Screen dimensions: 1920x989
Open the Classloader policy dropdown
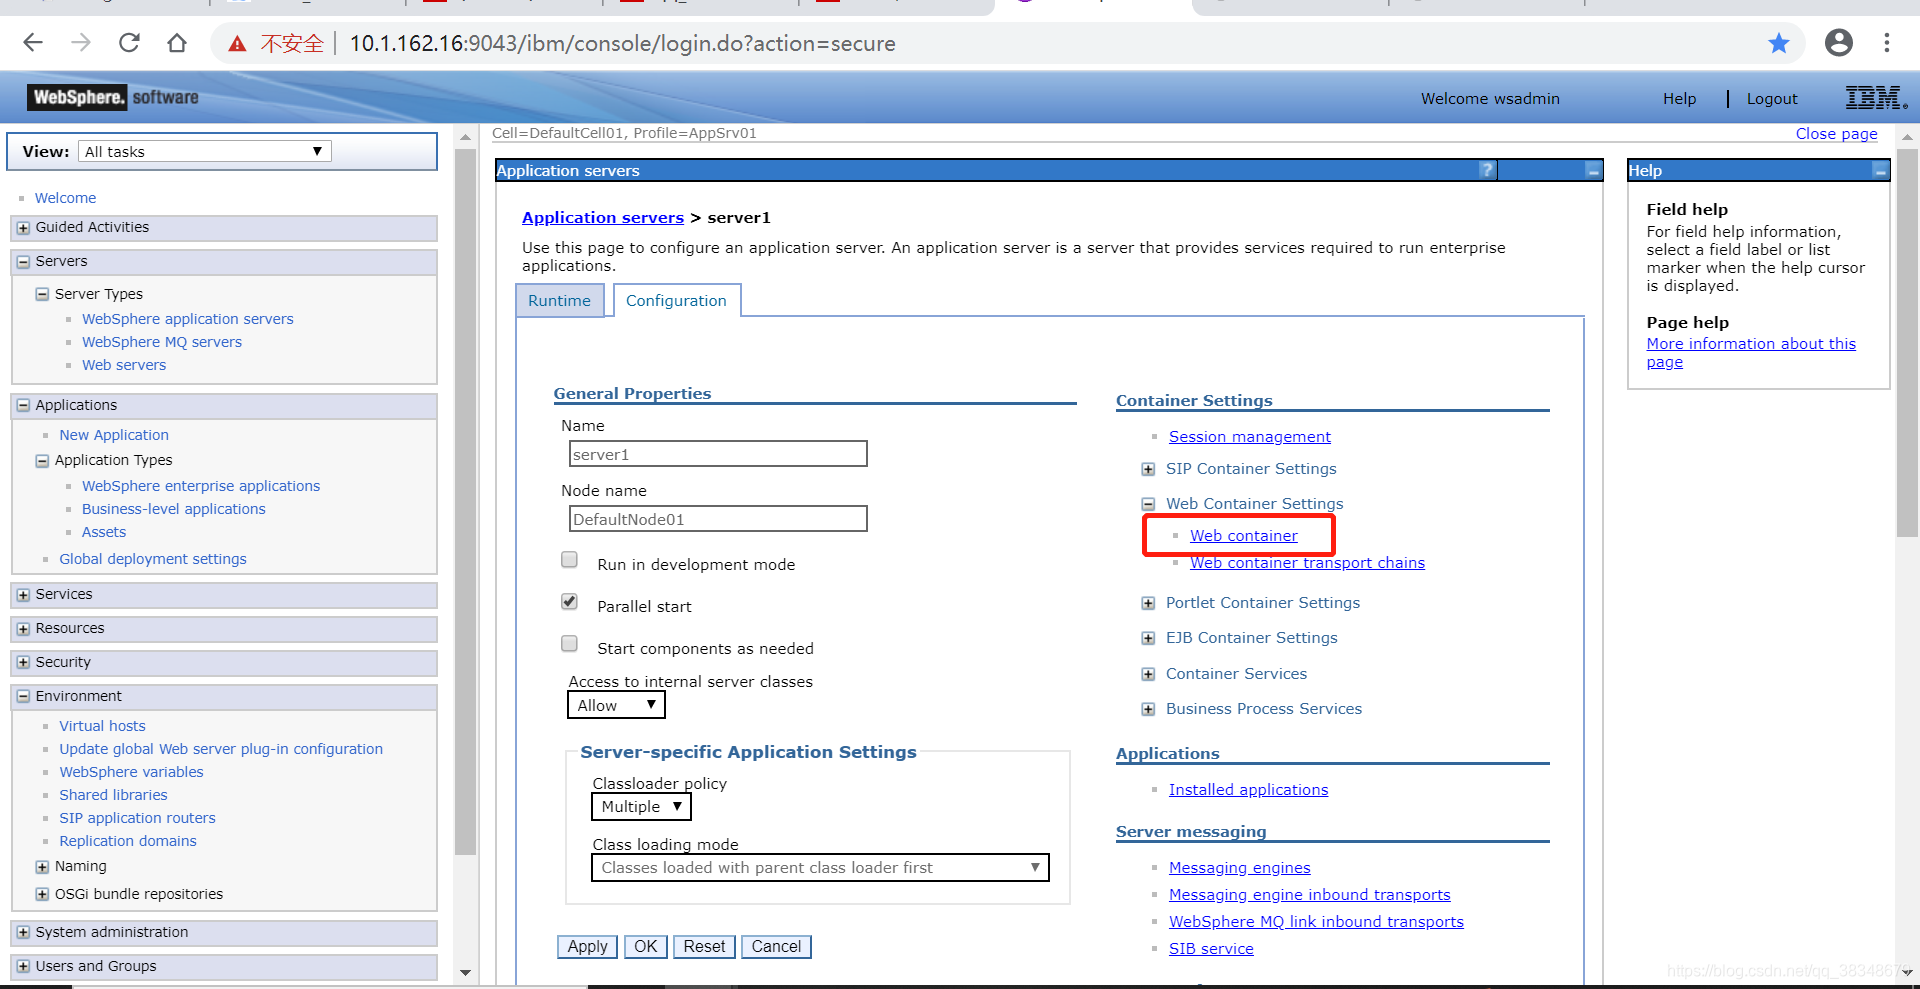(x=641, y=806)
